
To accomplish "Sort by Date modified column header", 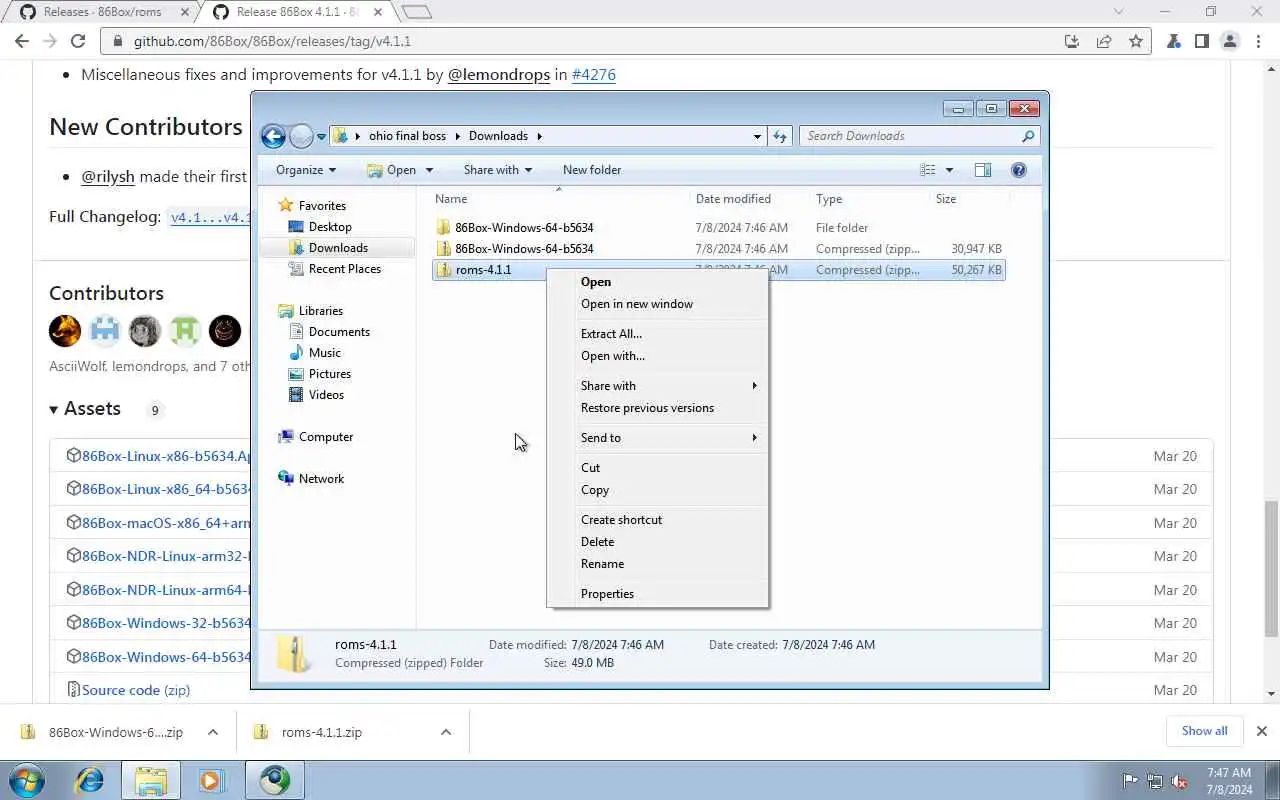I will pos(733,199).
